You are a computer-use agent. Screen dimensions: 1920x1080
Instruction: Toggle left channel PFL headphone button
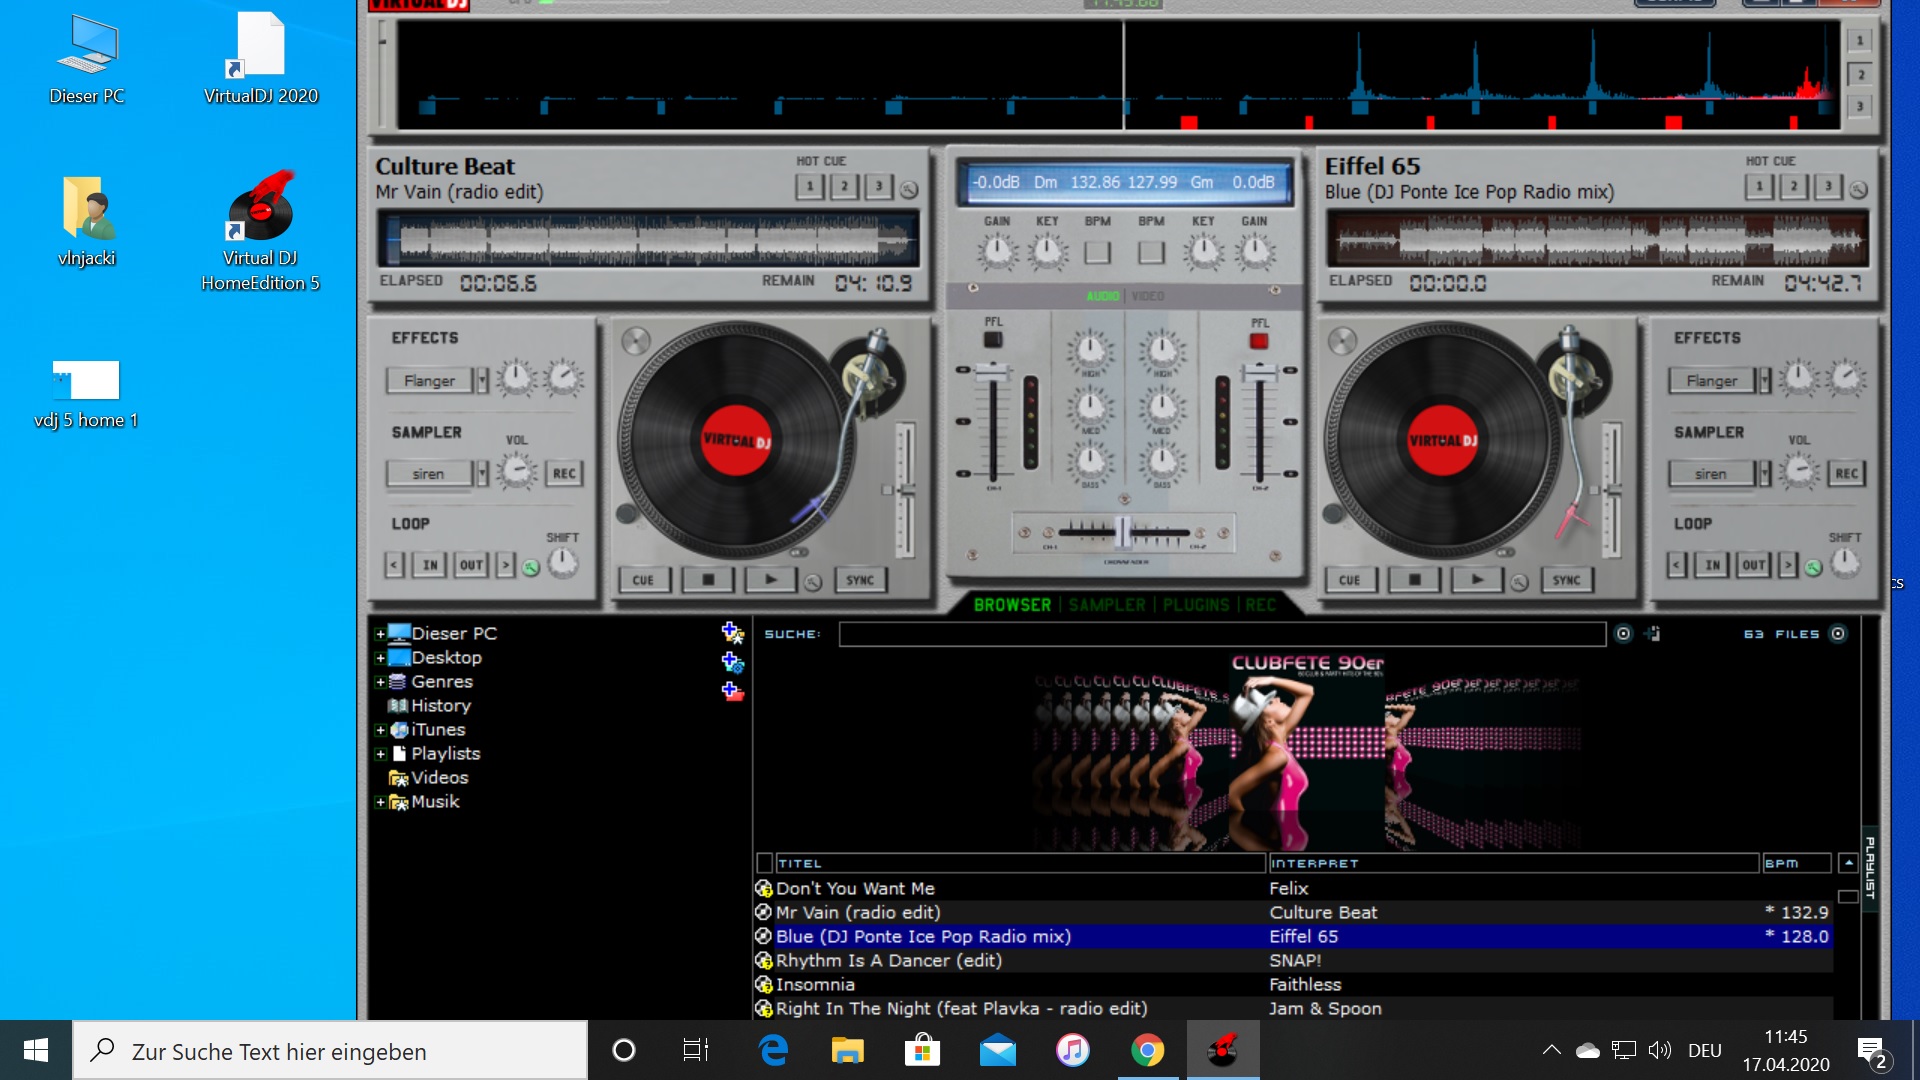coord(993,340)
